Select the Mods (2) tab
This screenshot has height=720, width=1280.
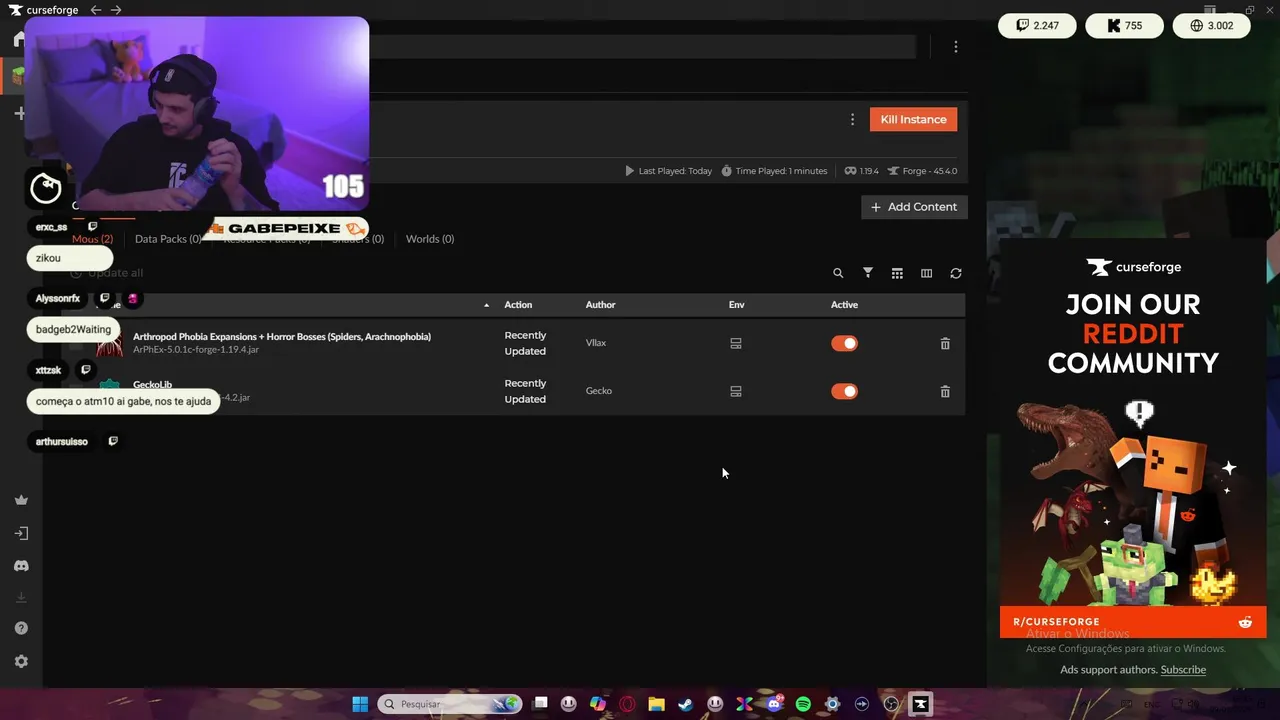click(x=92, y=239)
